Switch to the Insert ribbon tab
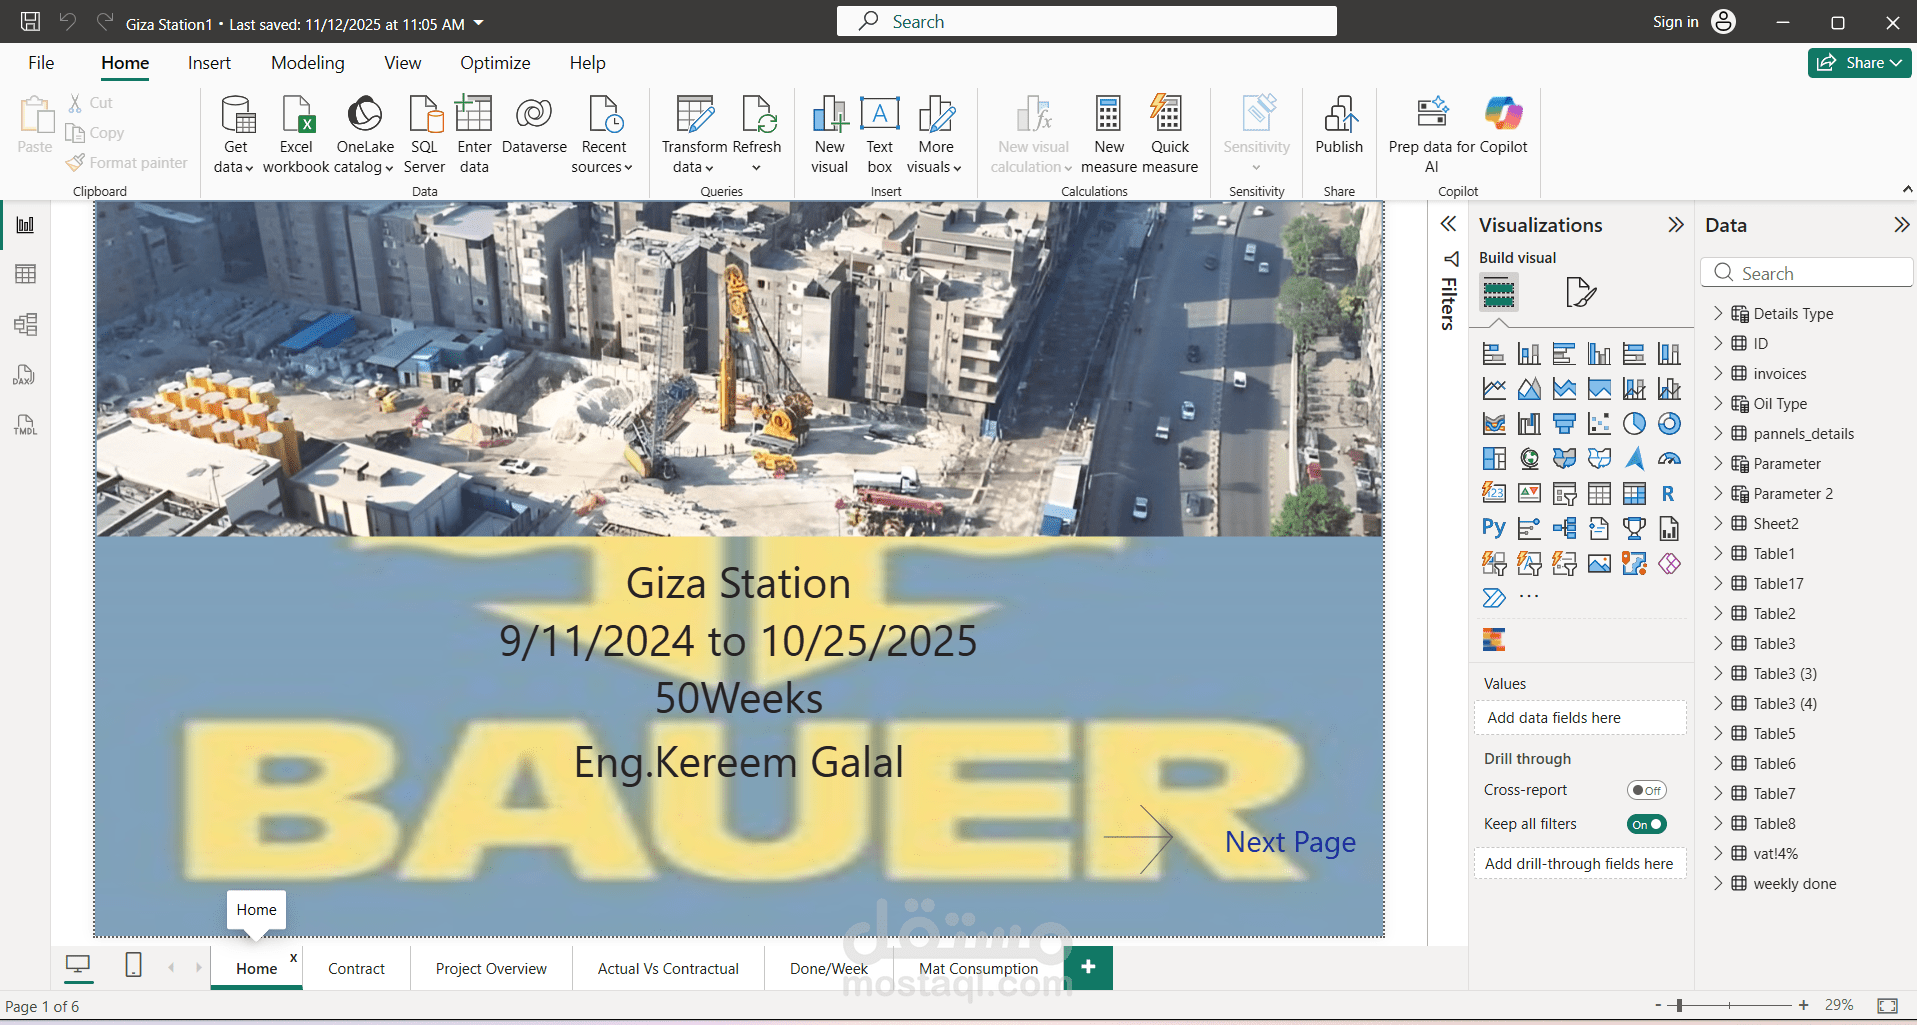This screenshot has width=1917, height=1025. tap(209, 63)
